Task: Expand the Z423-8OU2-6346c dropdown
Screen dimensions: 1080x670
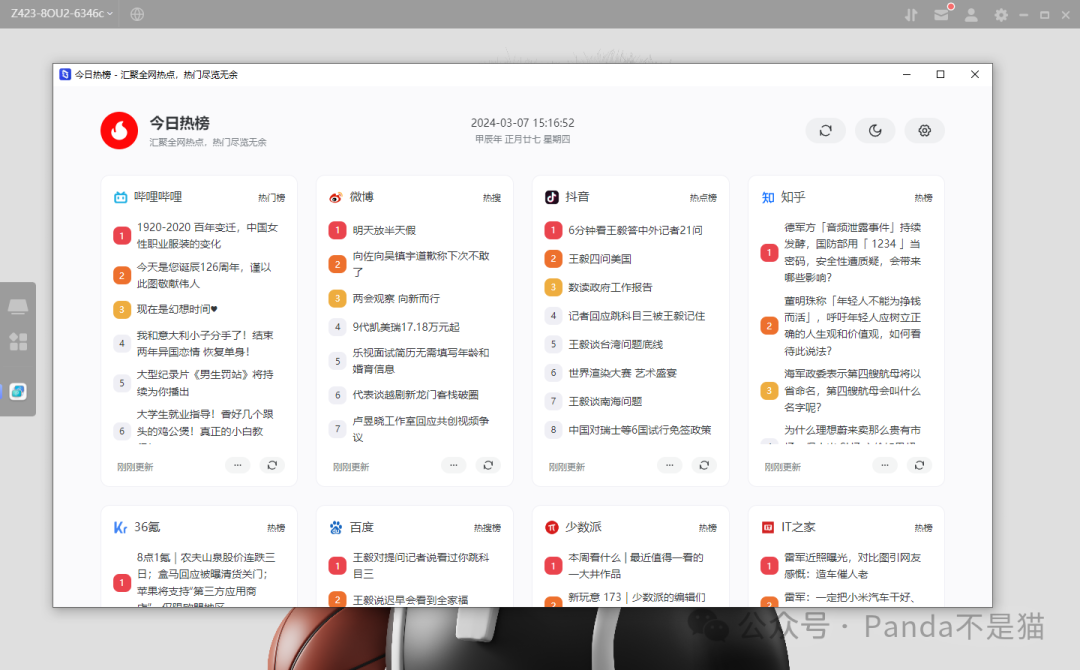Action: point(62,14)
